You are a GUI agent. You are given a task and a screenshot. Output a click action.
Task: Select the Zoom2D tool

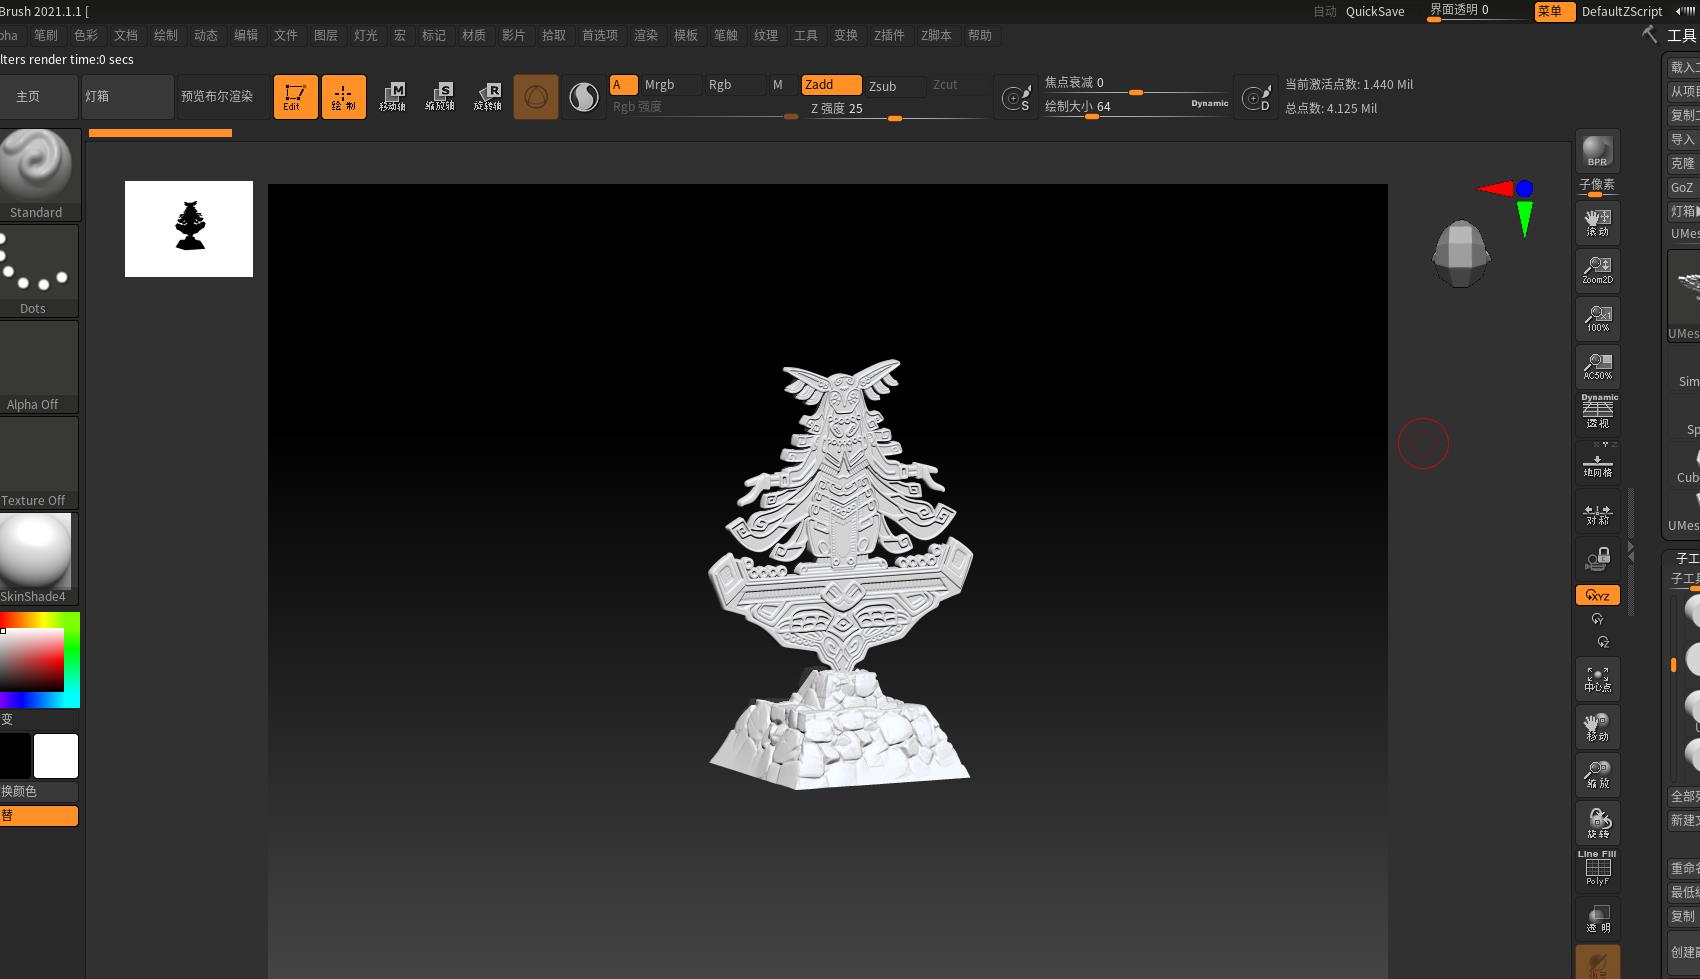[1597, 270]
